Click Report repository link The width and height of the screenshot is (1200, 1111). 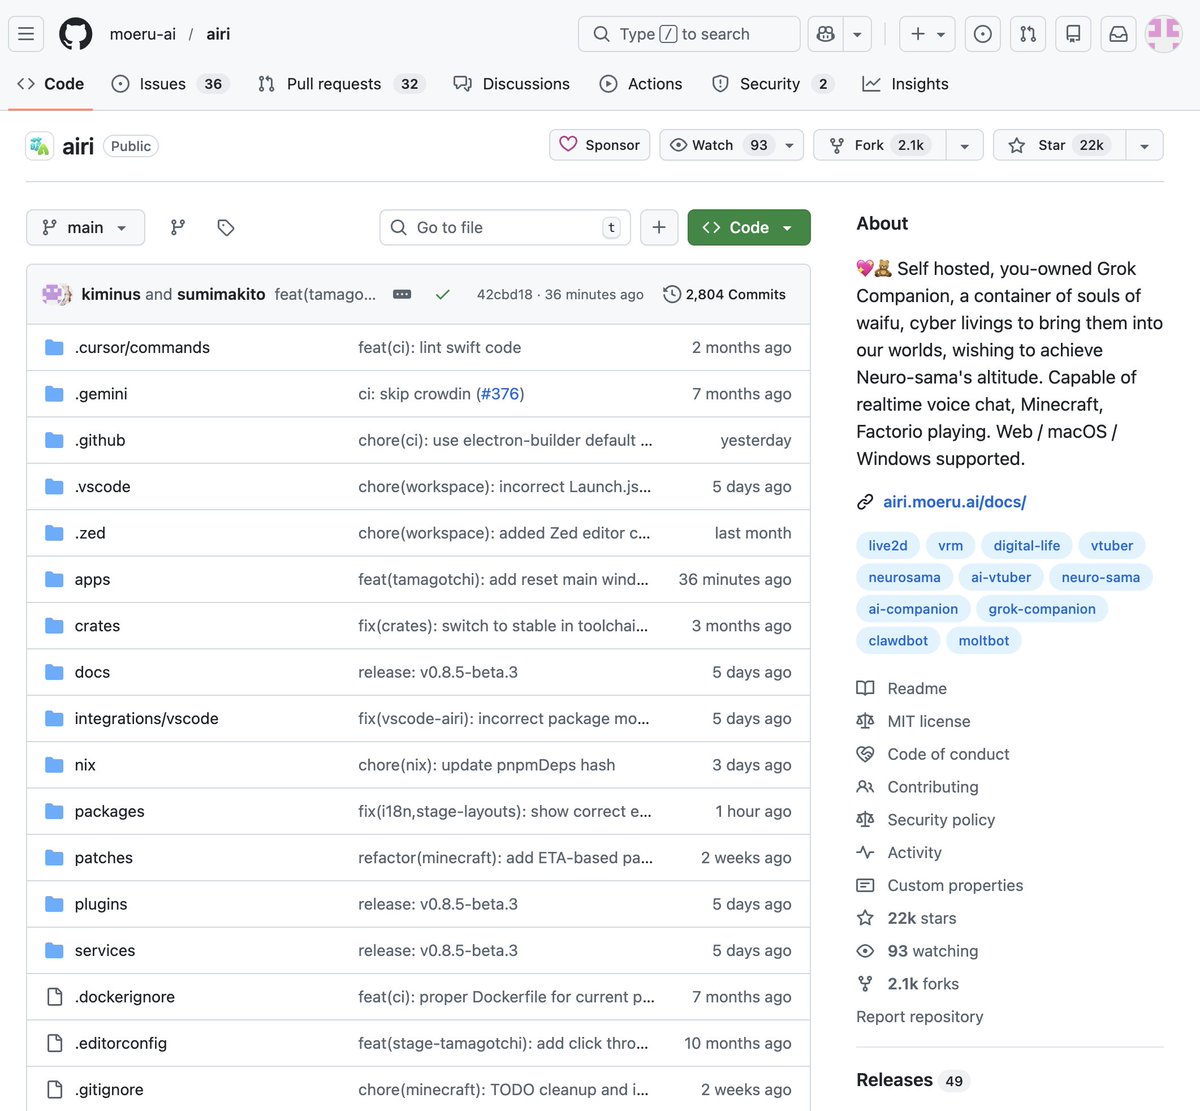point(920,1017)
